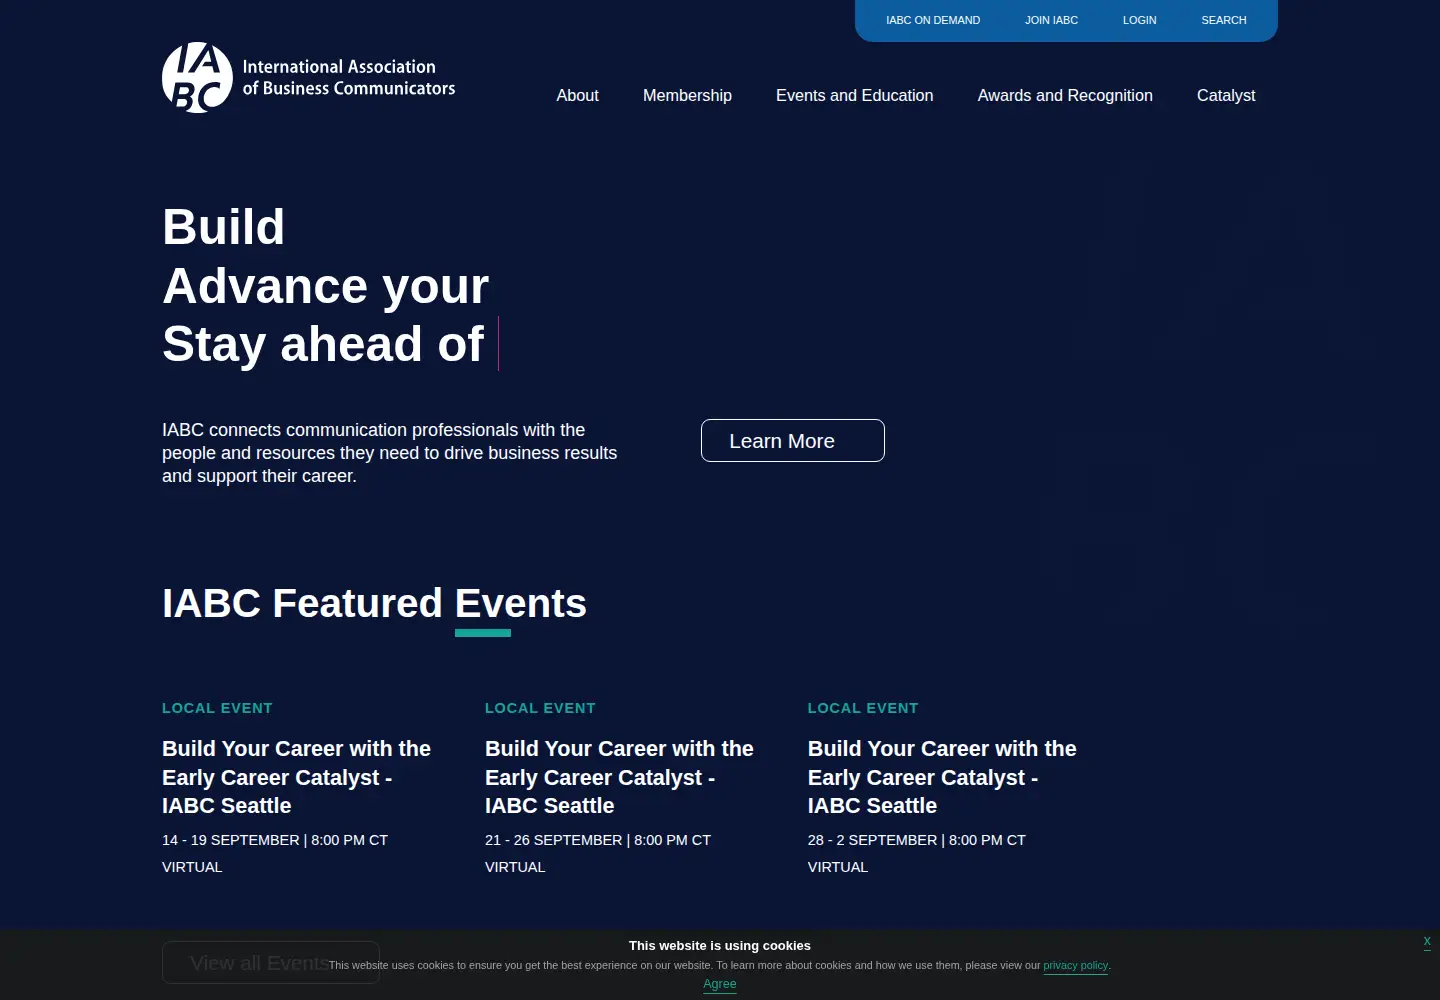Open IABC On Demand link
This screenshot has height=1000, width=1440.
(x=933, y=20)
